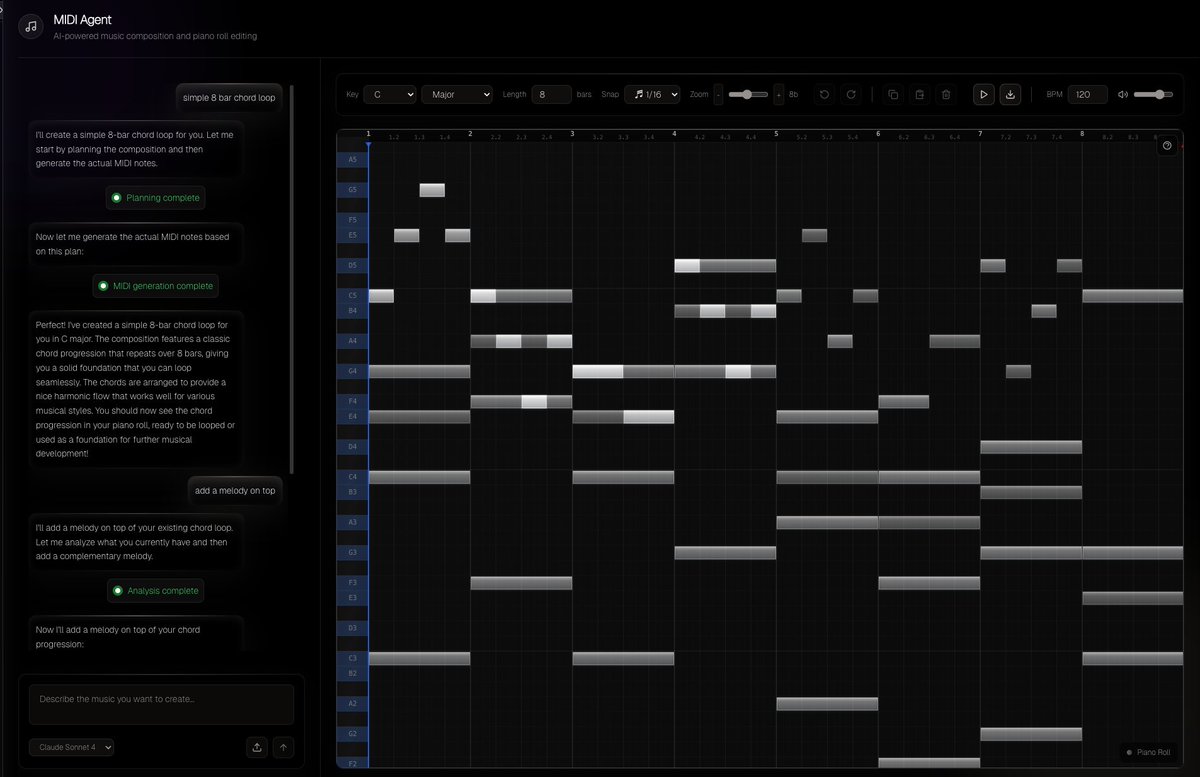Screen dimensions: 1200x777
Task: Click the 'simple 8 bar chord loop' message
Action: (229, 98)
